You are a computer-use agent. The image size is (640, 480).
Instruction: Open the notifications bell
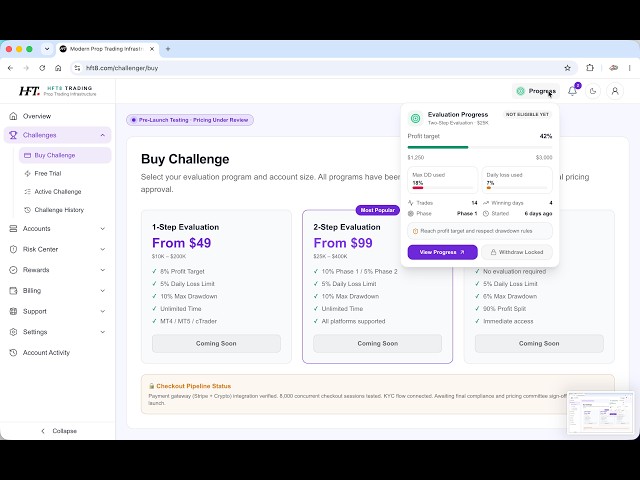(x=572, y=91)
